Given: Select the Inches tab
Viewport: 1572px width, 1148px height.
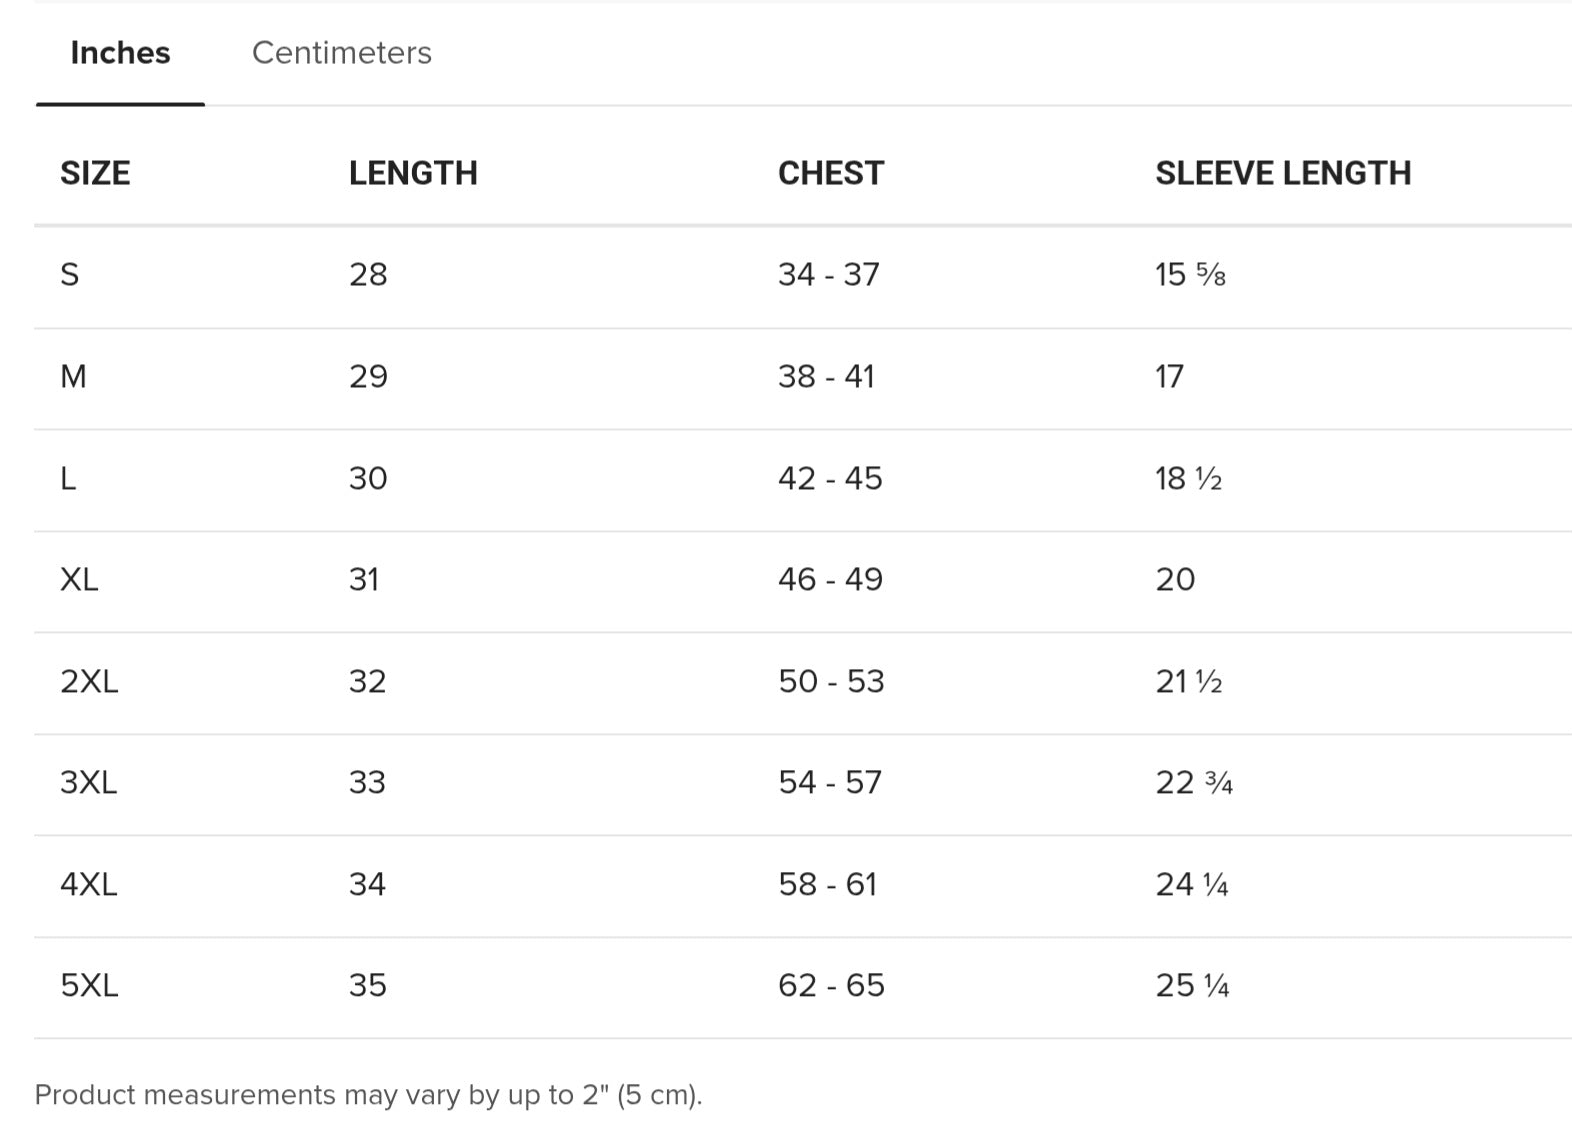Looking at the screenshot, I should 120,53.
